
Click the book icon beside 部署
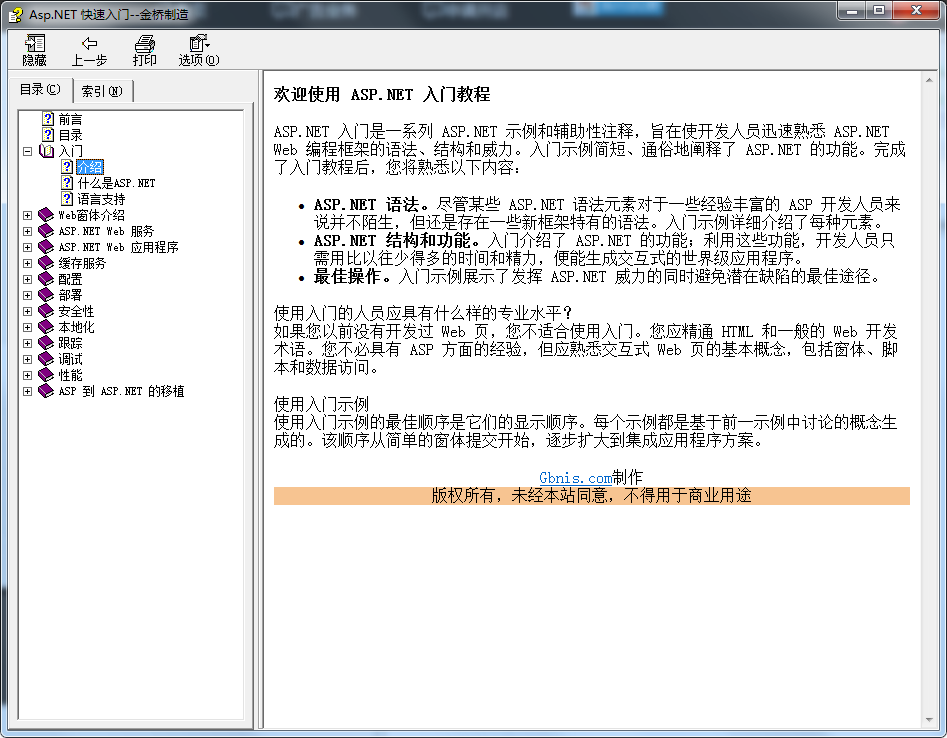pos(44,294)
